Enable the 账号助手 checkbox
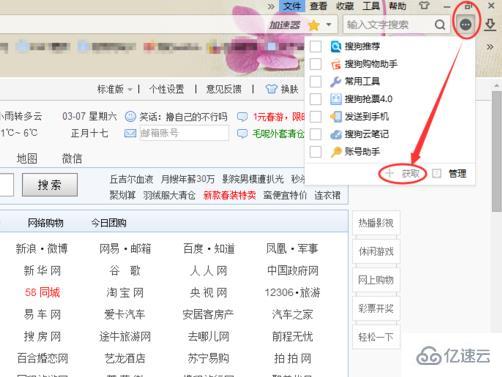Screen dimensions: 502x377 coord(316,152)
